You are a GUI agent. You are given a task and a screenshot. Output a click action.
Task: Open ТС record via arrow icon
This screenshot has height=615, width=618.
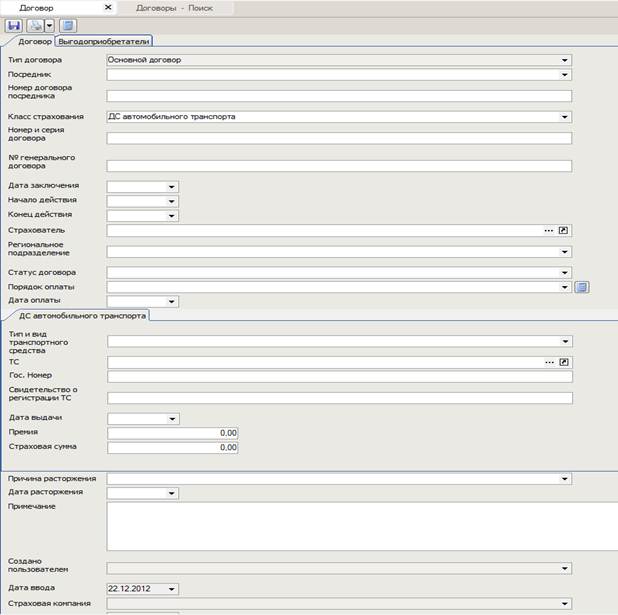tap(564, 362)
